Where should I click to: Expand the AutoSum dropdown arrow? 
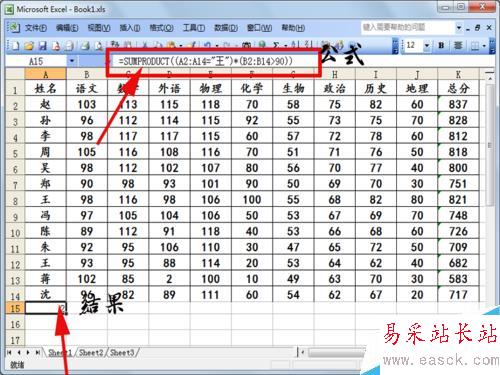(285, 46)
